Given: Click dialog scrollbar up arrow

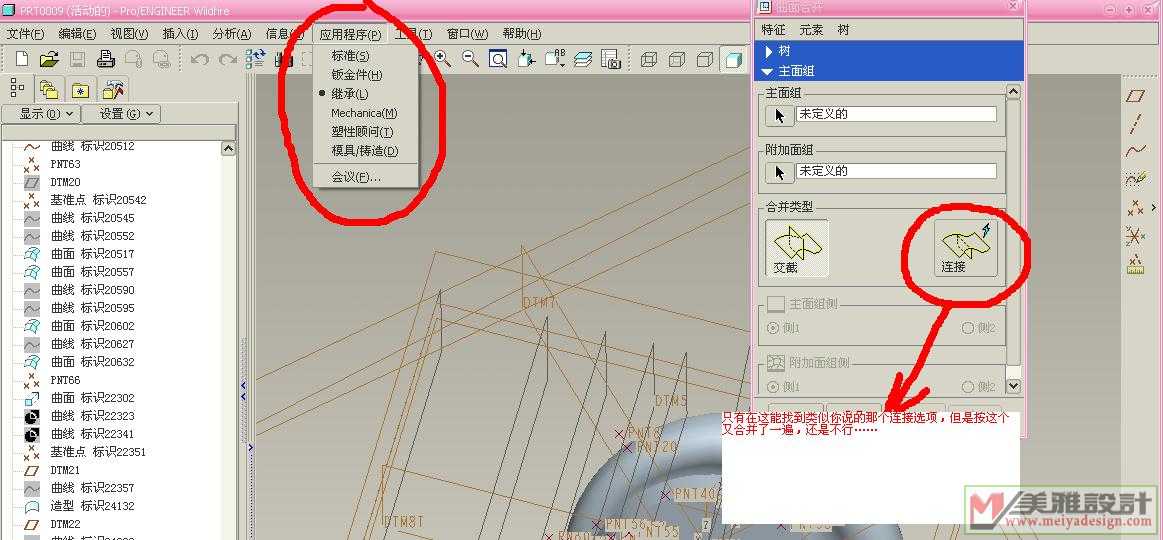Looking at the screenshot, I should [x=1014, y=91].
